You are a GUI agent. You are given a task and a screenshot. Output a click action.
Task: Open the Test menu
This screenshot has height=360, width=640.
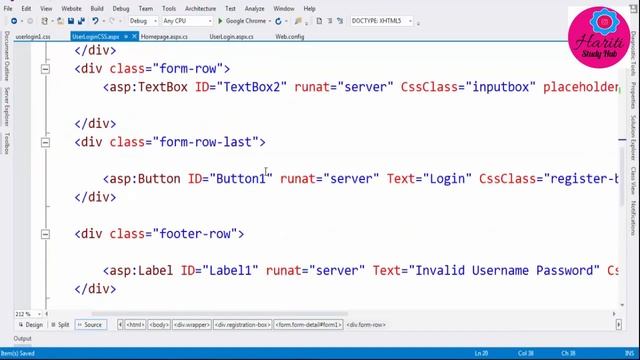point(230,8)
